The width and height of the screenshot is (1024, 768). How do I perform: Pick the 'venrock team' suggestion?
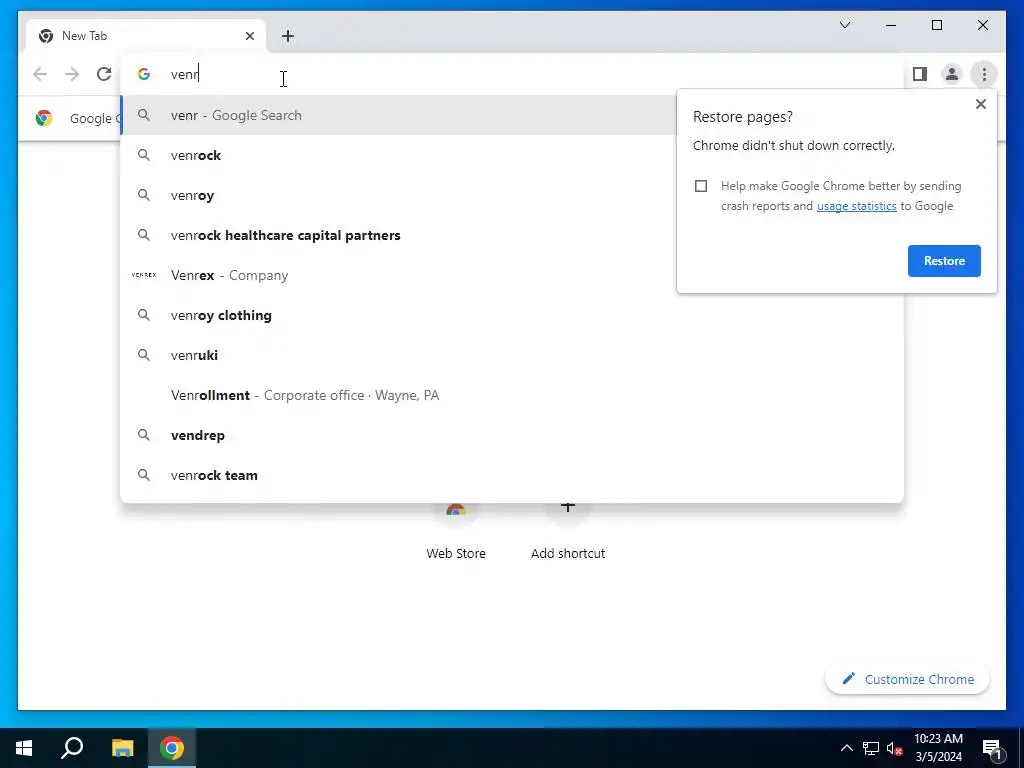[x=512, y=475]
